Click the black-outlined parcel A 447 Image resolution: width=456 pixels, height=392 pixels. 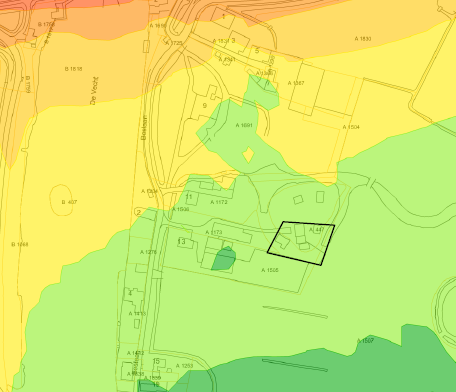301,243
